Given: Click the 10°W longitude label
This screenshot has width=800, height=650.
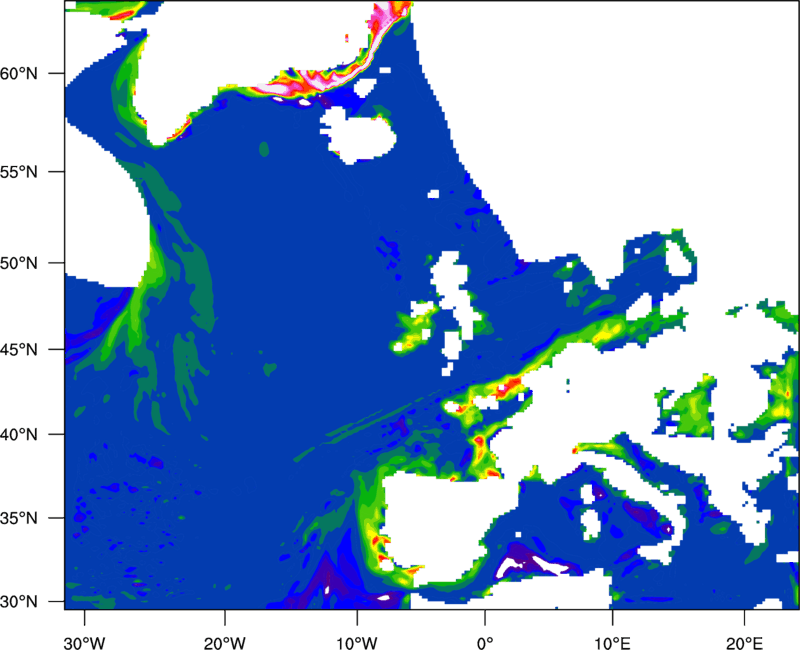Looking at the screenshot, I should (x=357, y=643).
